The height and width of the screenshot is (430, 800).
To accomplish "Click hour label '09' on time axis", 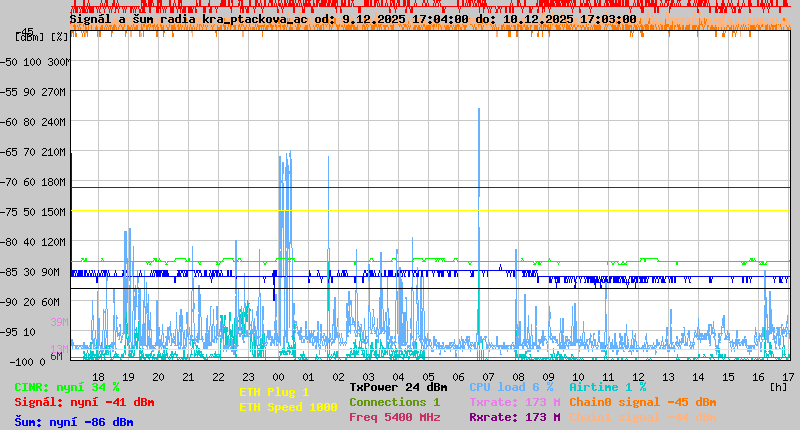I will click(x=548, y=377).
